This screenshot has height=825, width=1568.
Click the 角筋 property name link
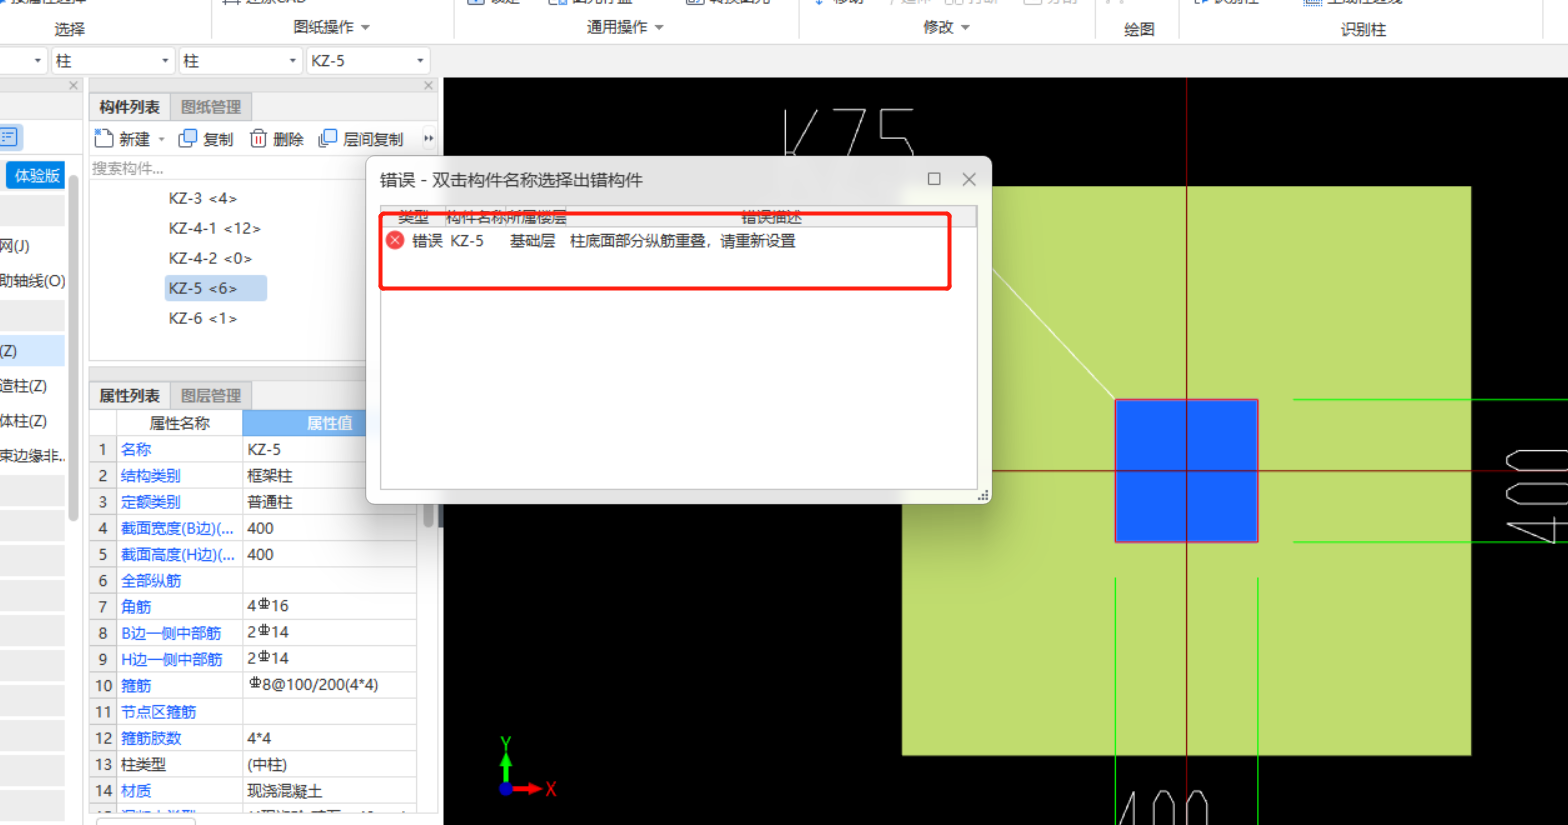pos(136,606)
